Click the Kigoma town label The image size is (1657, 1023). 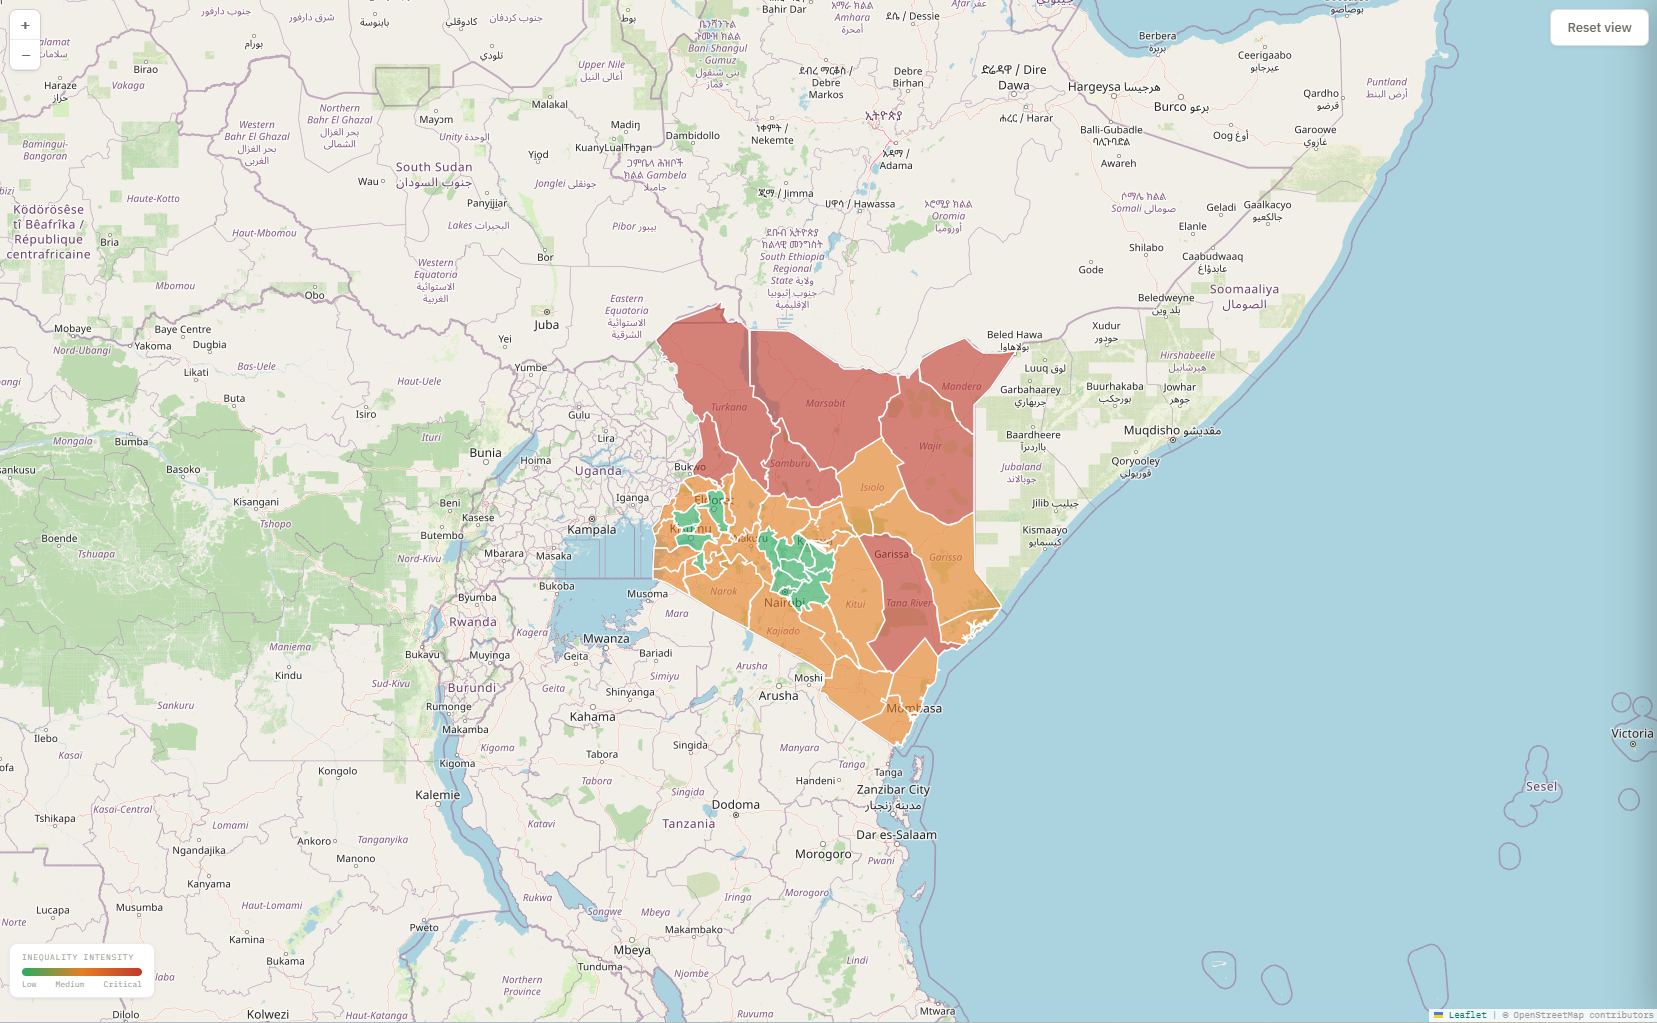click(458, 763)
